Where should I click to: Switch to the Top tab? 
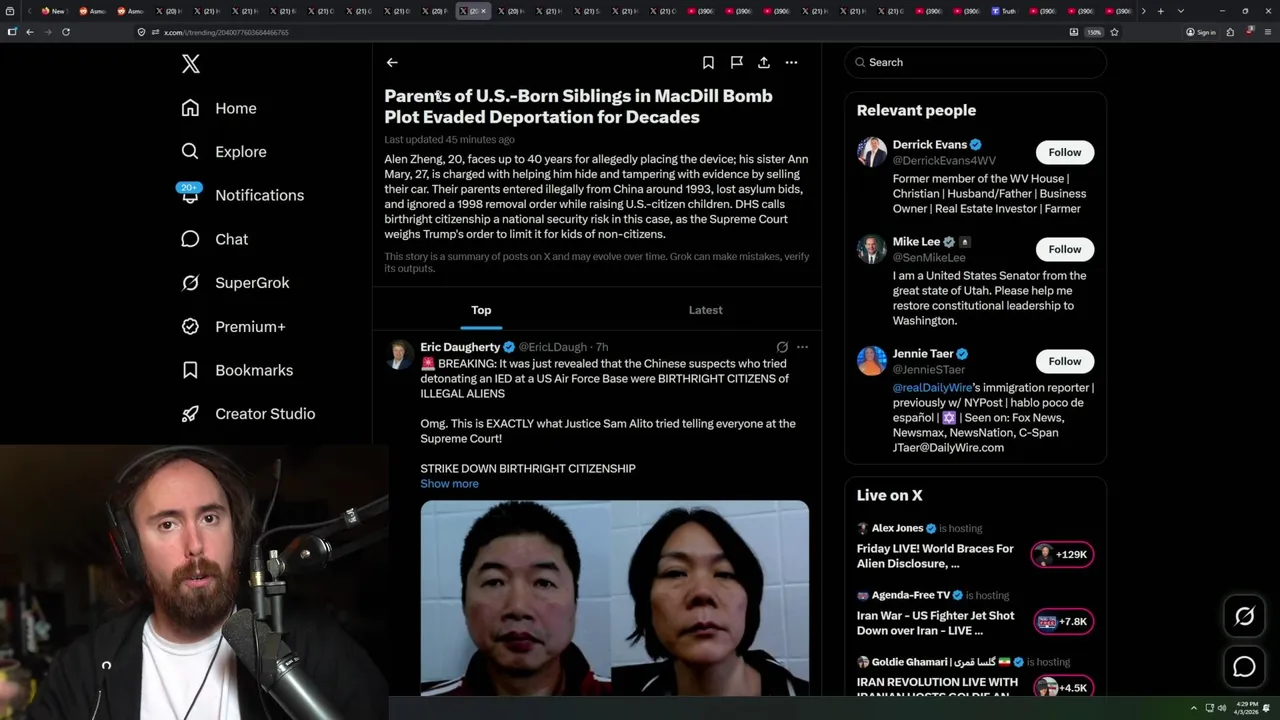tap(481, 310)
